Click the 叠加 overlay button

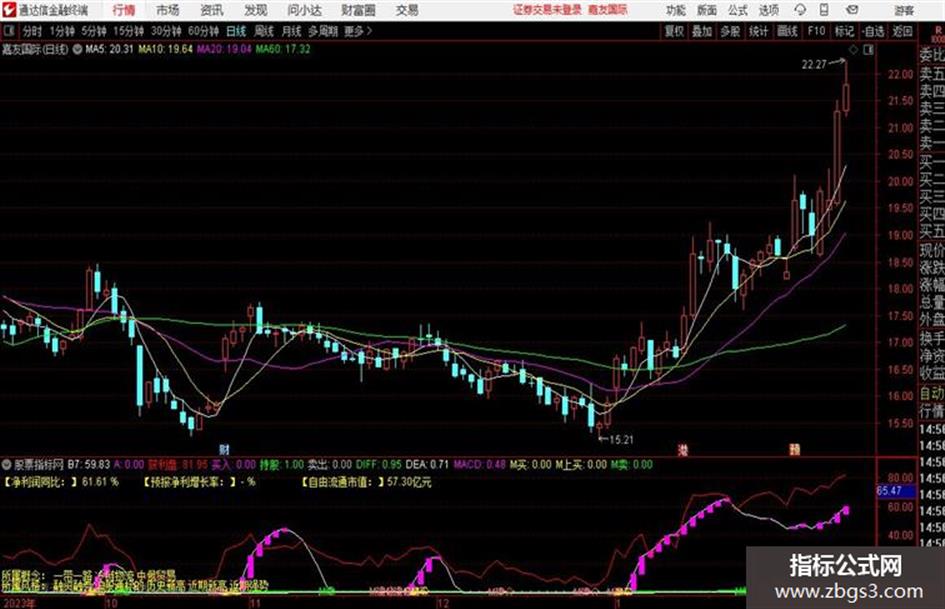(702, 31)
